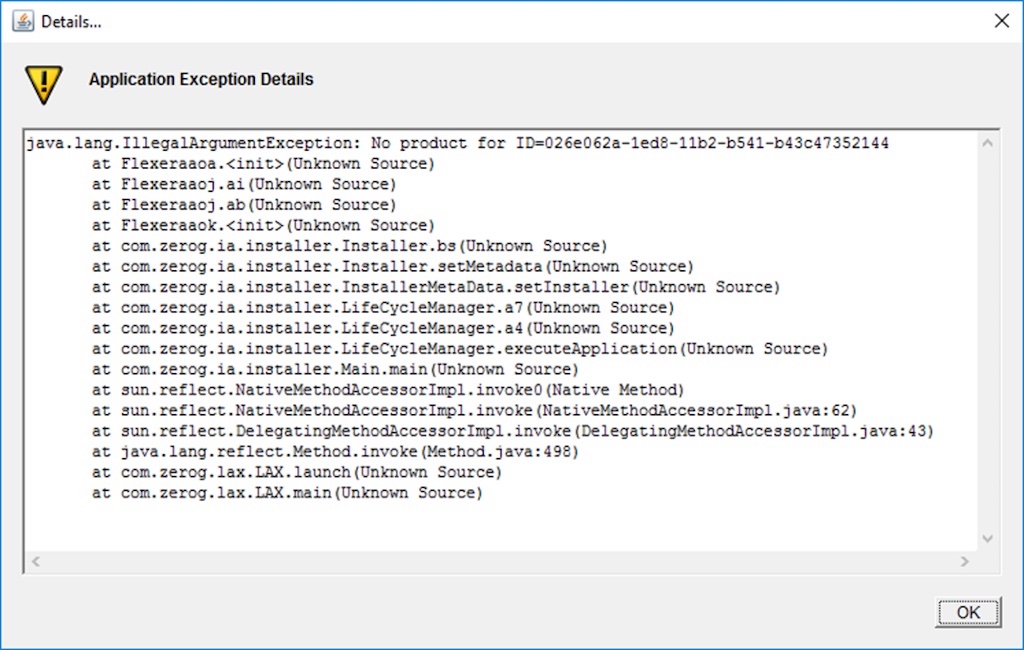The image size is (1024, 650).
Task: Place cursor in the IllegalArgumentException message line
Action: pos(457,143)
